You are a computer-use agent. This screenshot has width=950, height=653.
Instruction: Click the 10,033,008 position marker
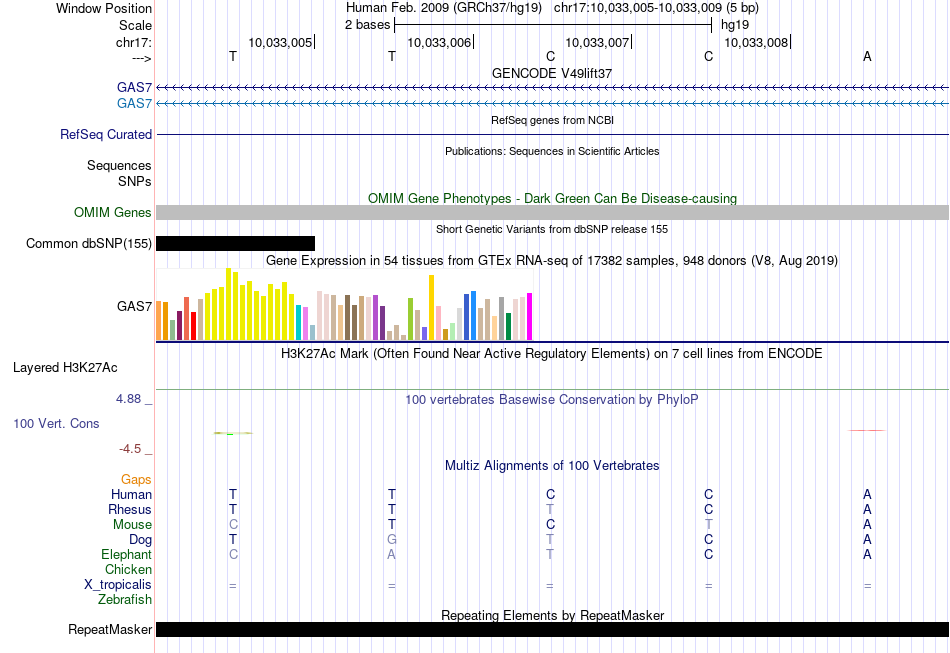[x=756, y=42]
